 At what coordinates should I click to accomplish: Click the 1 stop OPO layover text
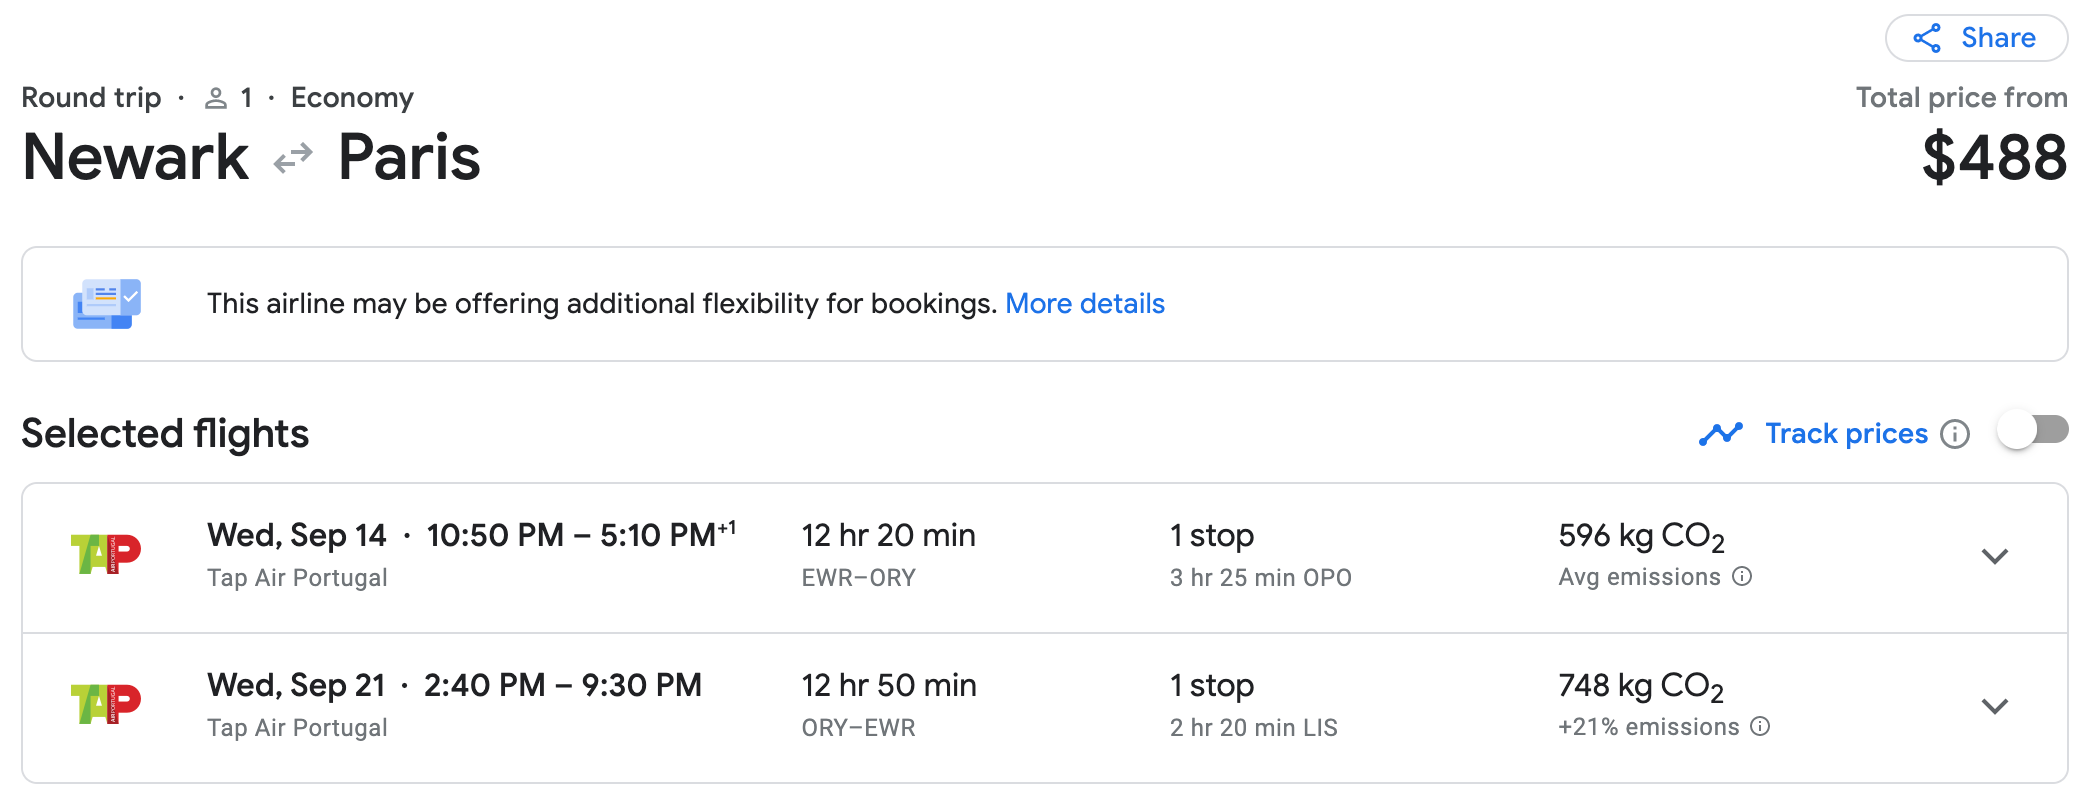[1260, 577]
